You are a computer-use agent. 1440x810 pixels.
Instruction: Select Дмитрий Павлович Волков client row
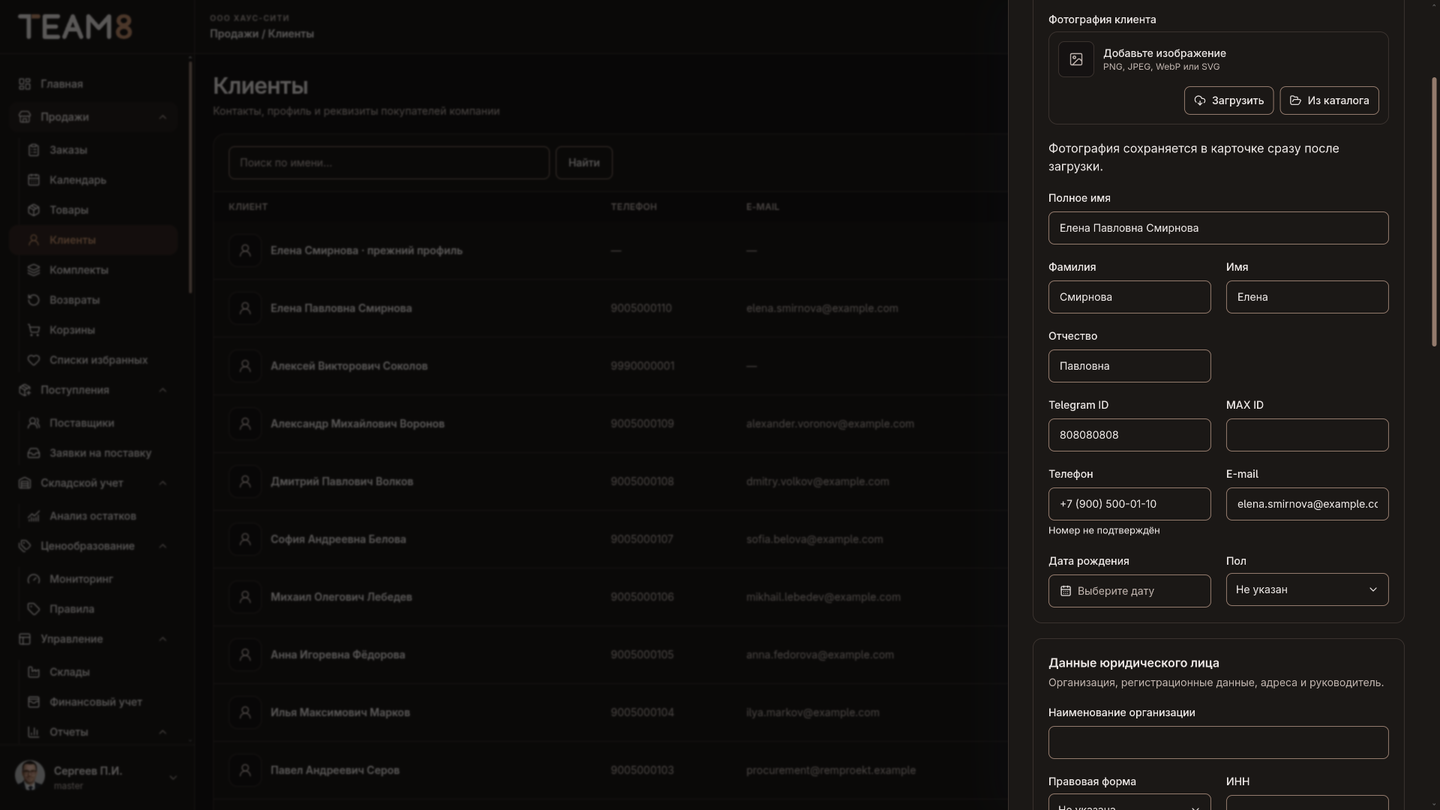click(x=610, y=482)
